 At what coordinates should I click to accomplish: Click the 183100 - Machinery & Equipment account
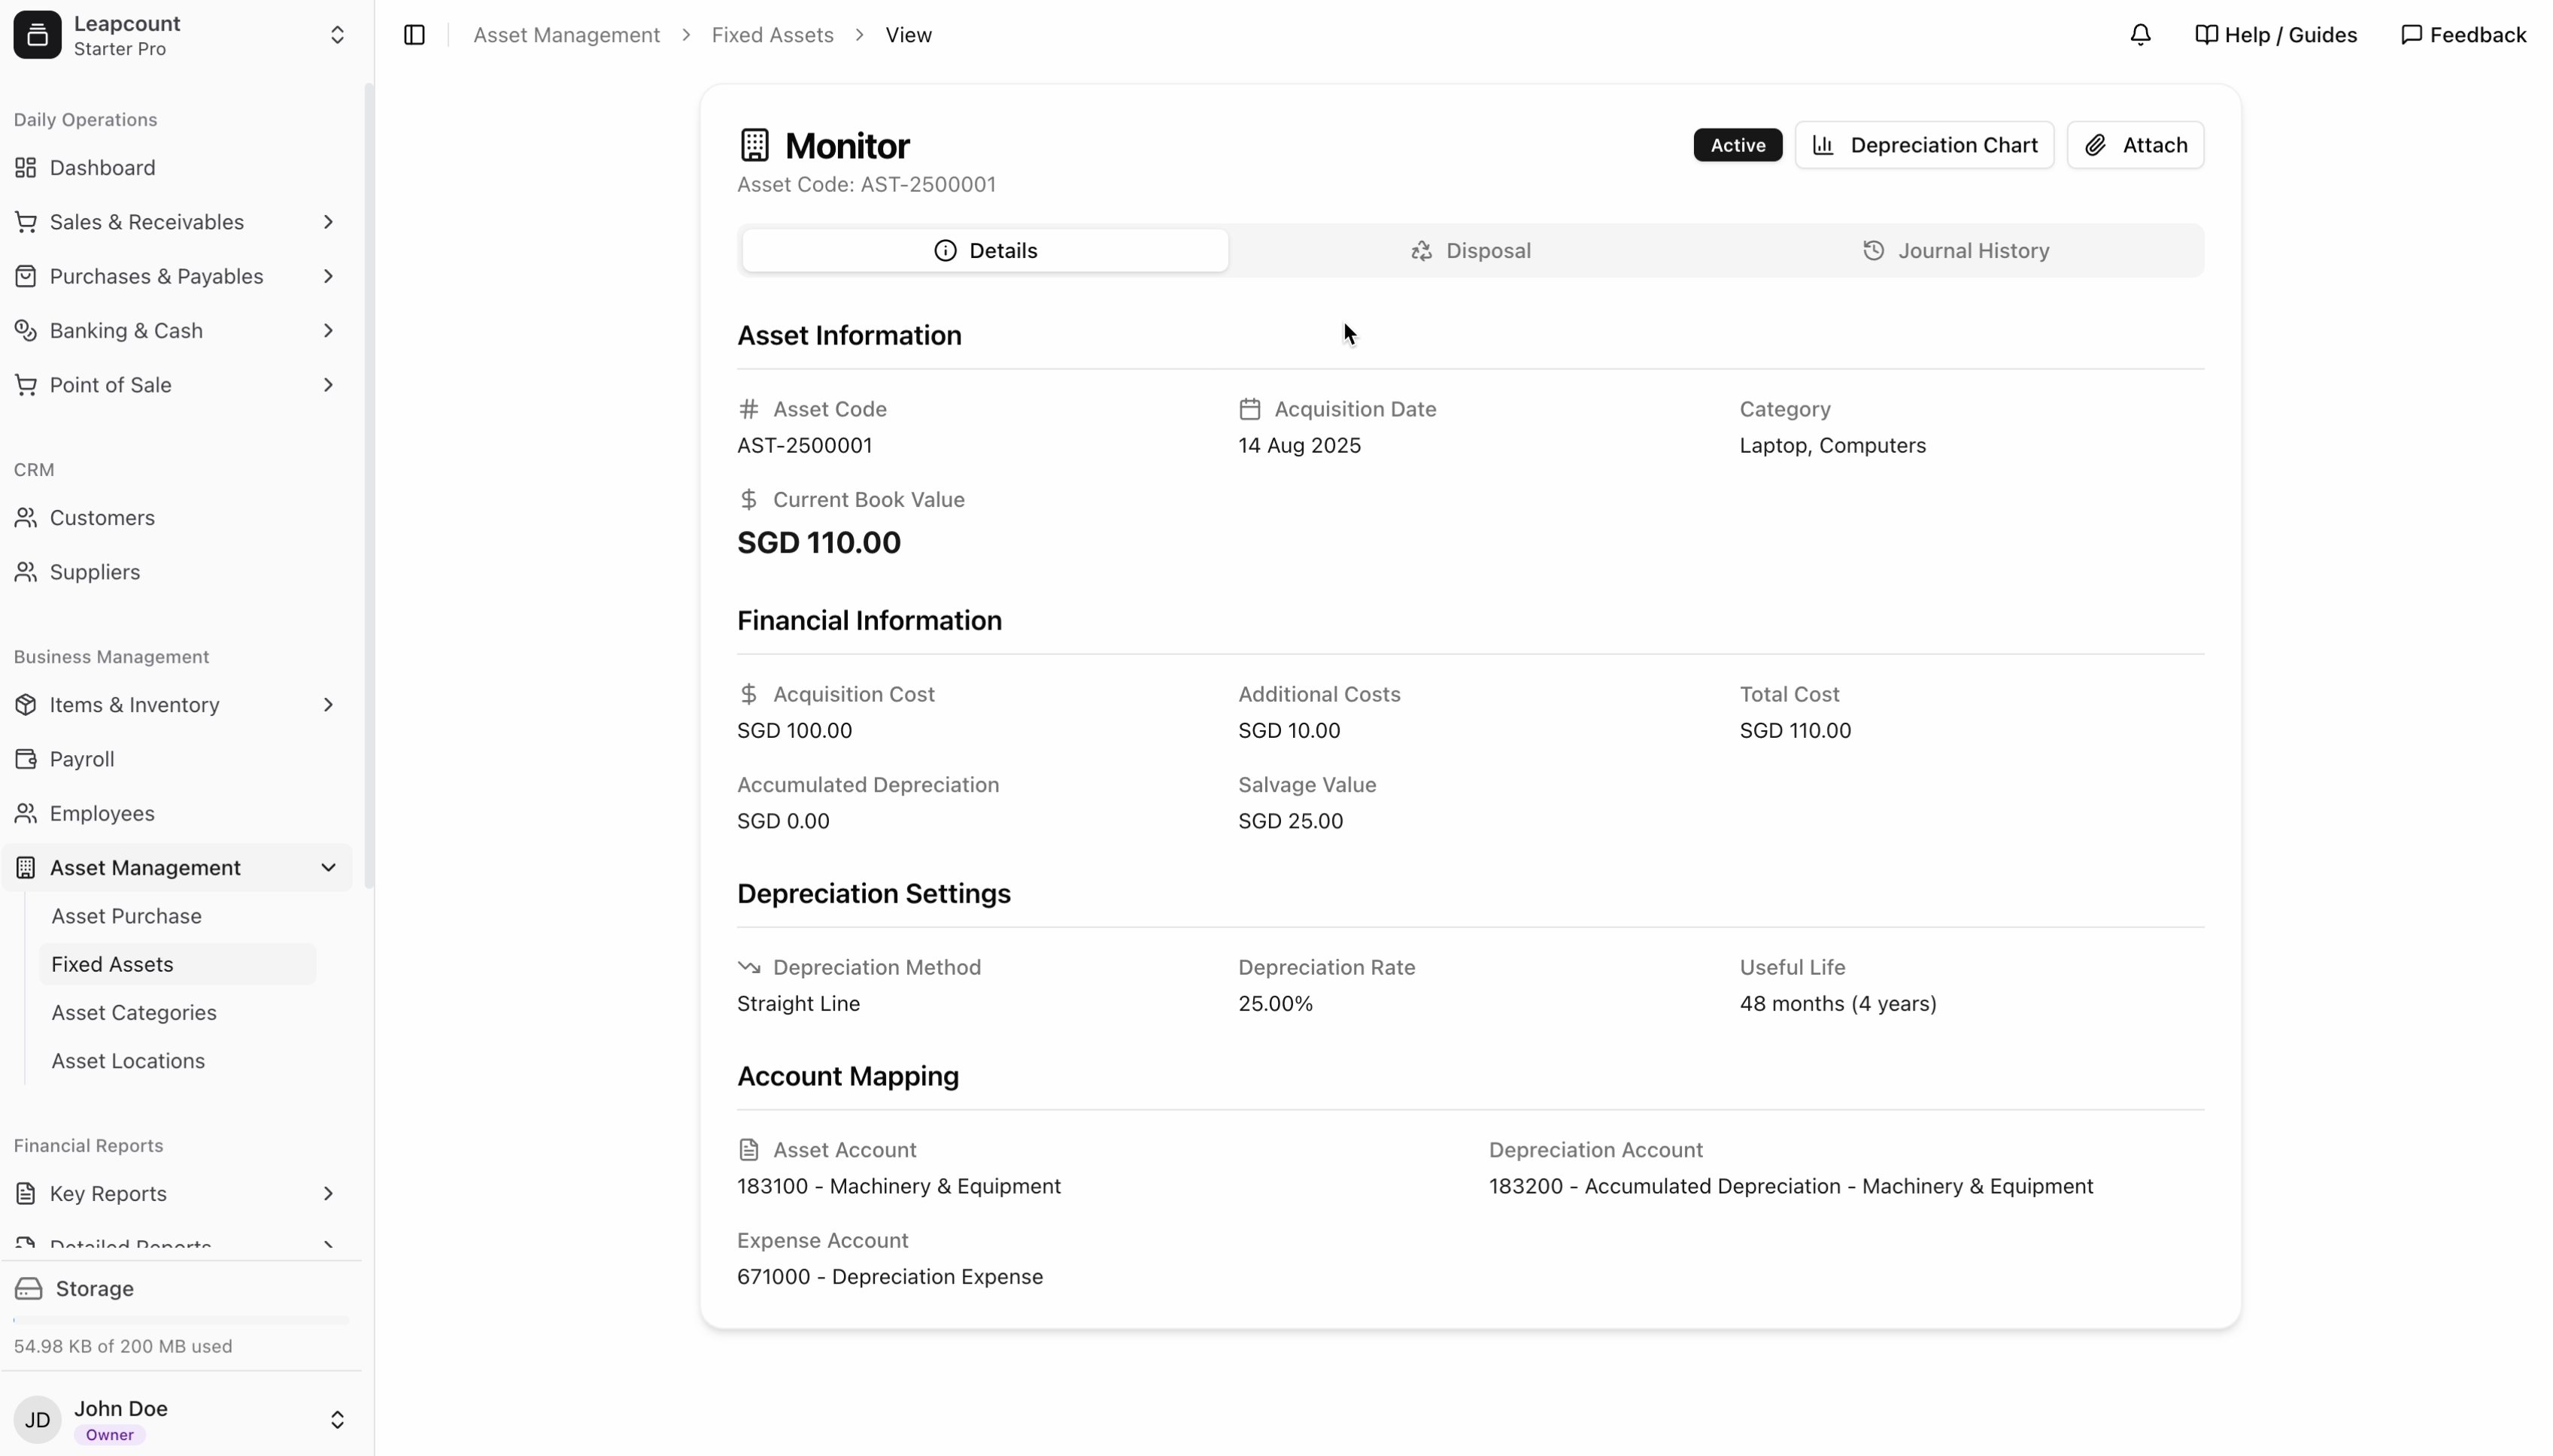(x=898, y=1187)
